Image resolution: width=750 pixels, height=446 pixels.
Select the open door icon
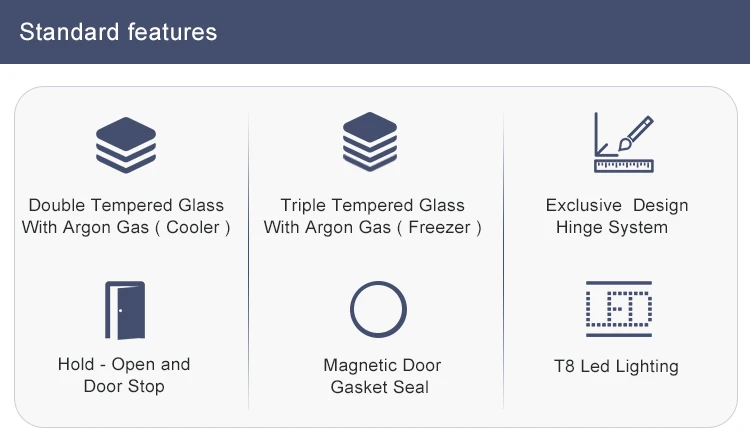click(x=125, y=310)
